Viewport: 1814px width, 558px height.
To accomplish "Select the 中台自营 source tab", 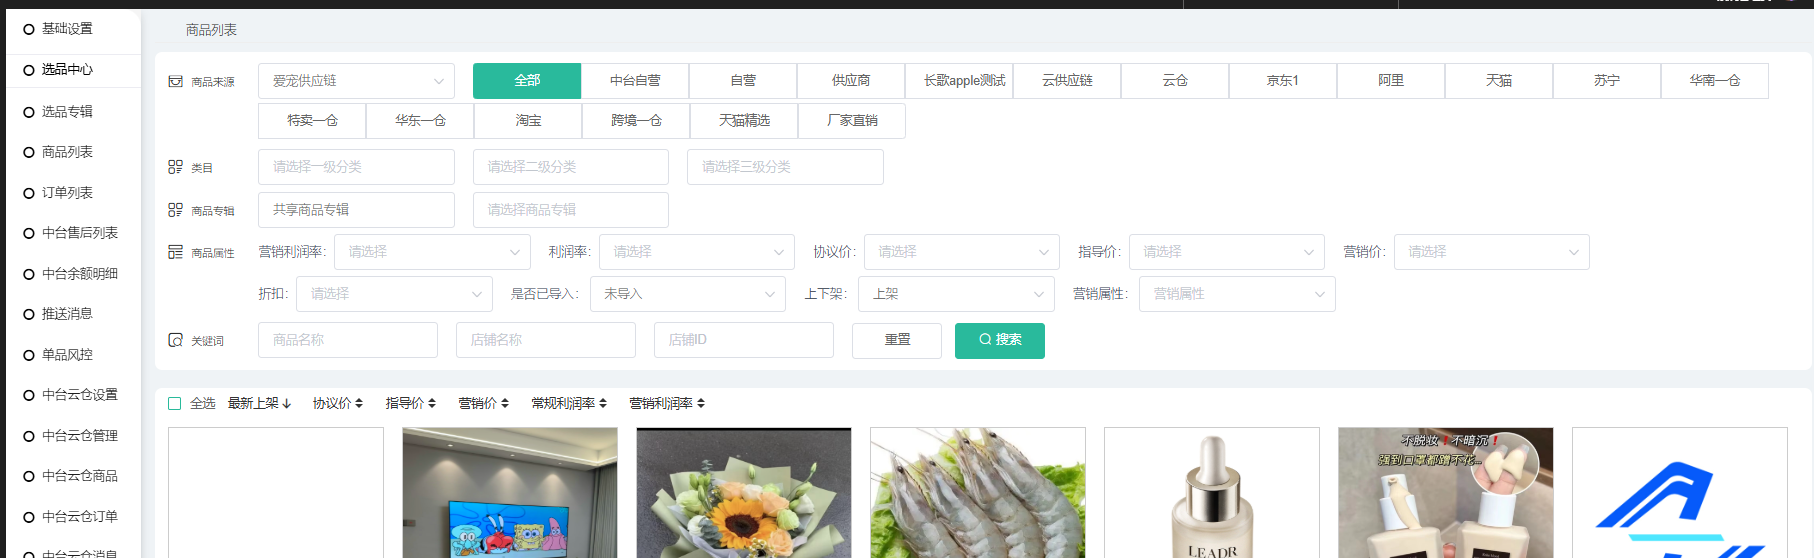I will pos(635,81).
